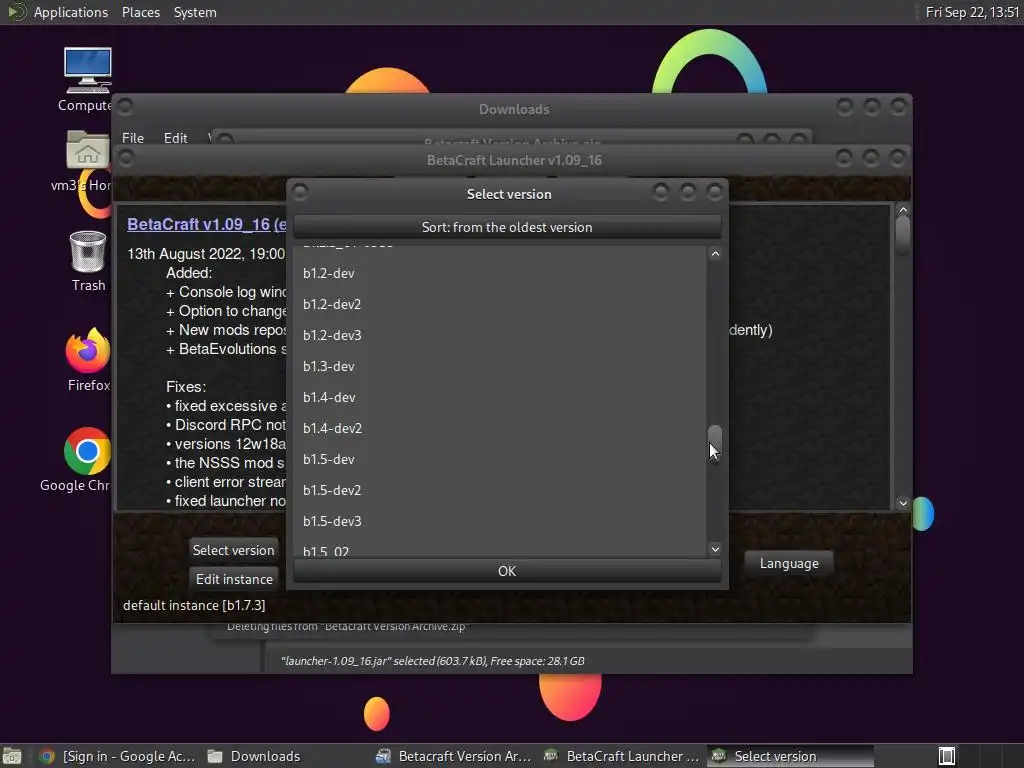Image resolution: width=1024 pixels, height=768 pixels.
Task: Click the BetaCraft Launcher window title bar
Action: pos(514,160)
